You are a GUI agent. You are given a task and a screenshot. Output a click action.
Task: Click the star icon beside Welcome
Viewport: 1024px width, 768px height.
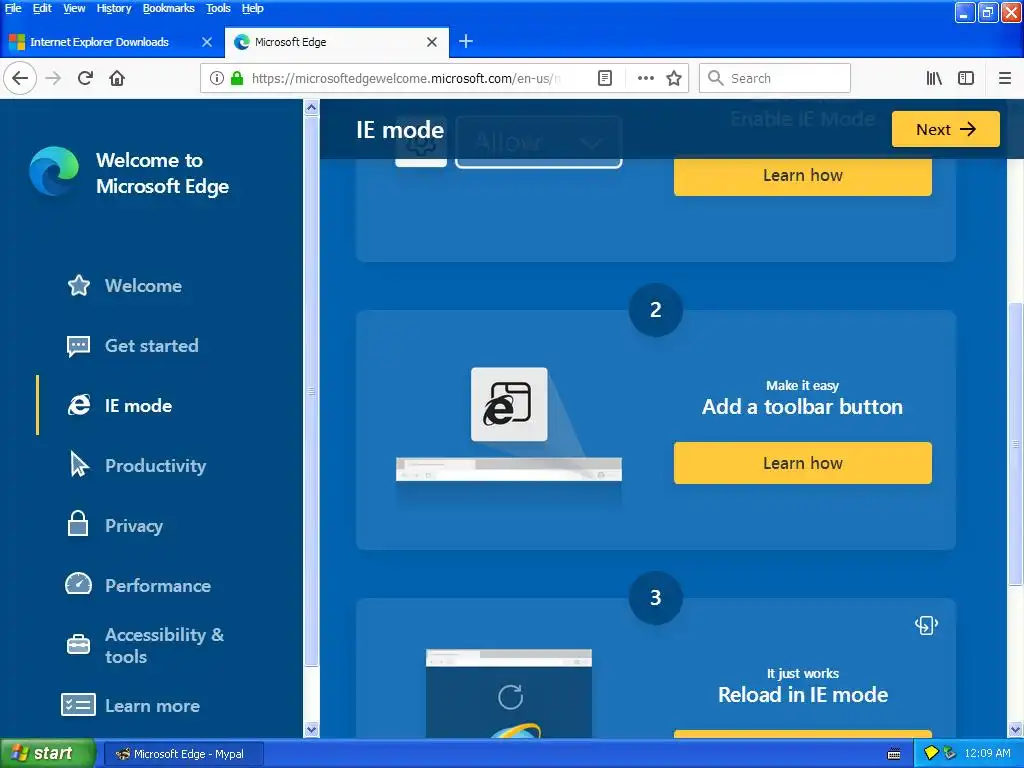point(79,285)
